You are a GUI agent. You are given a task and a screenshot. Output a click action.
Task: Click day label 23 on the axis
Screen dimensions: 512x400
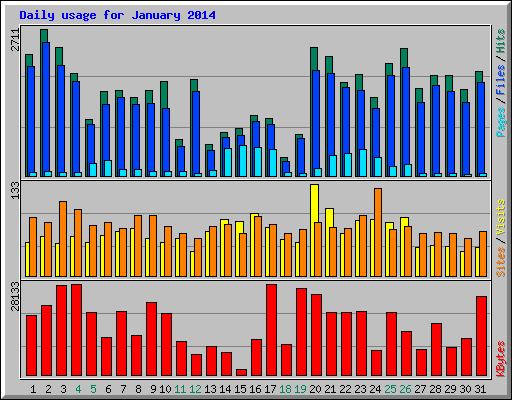click(x=360, y=389)
